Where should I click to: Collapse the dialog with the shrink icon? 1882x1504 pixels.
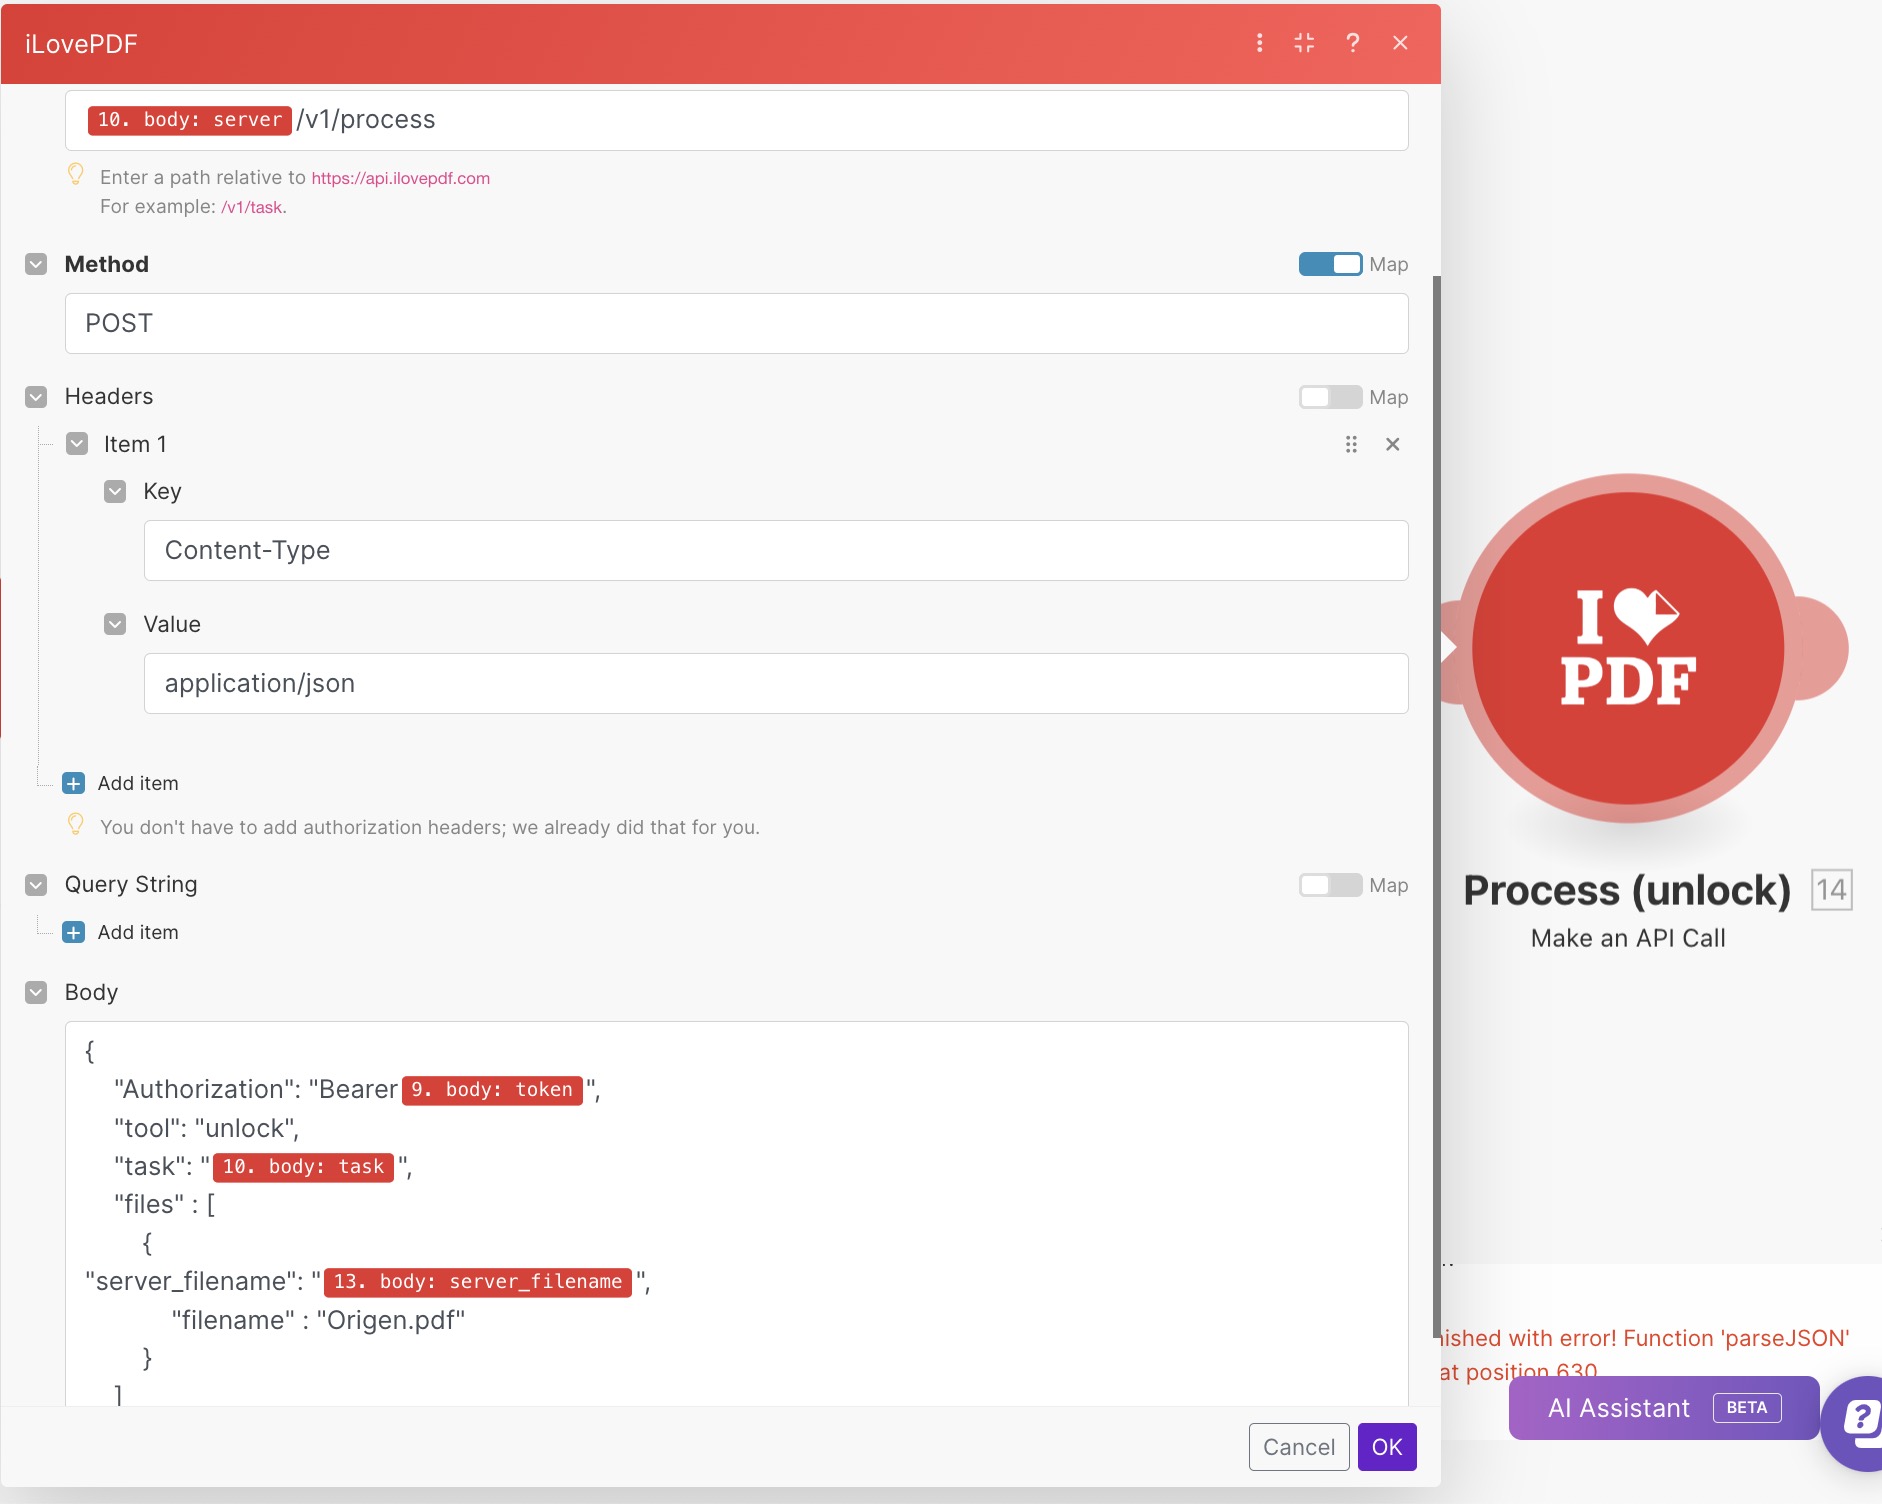coord(1304,43)
